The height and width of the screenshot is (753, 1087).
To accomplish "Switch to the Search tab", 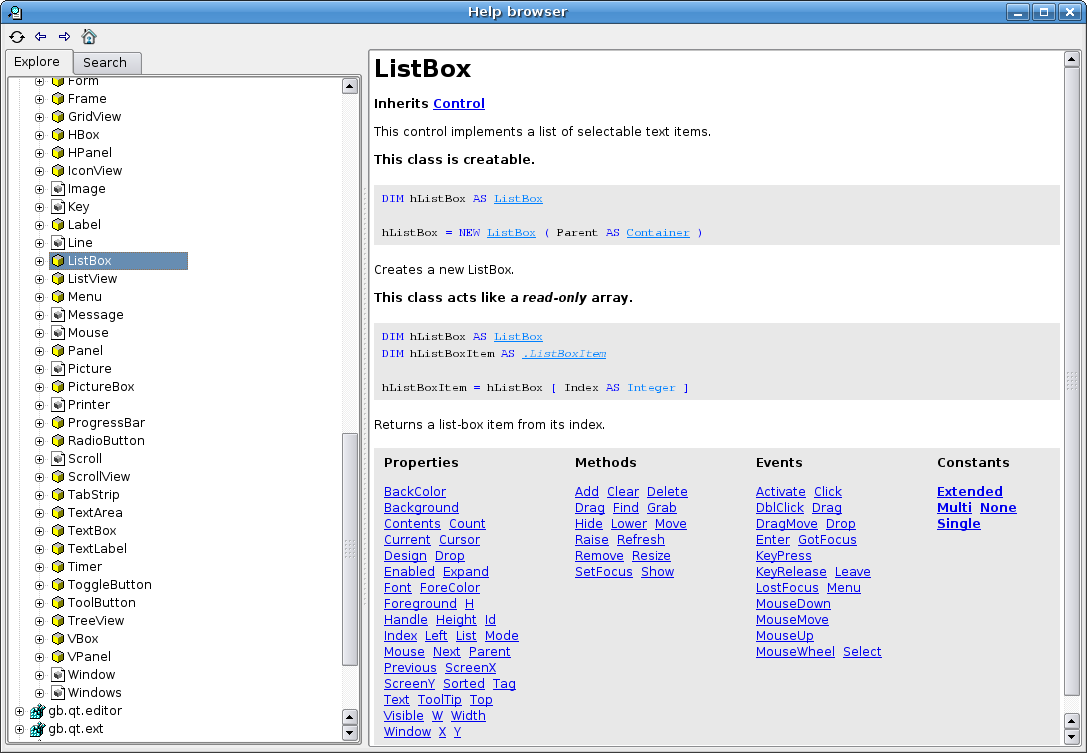I will click(x=105, y=62).
